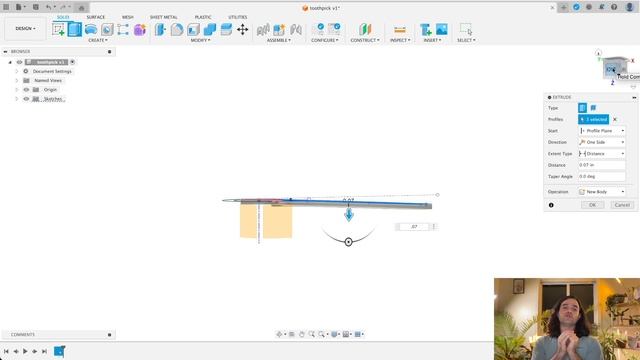This screenshot has height=360, width=640.
Task: Activate toothpick v1 component radio button
Action: [72, 62]
